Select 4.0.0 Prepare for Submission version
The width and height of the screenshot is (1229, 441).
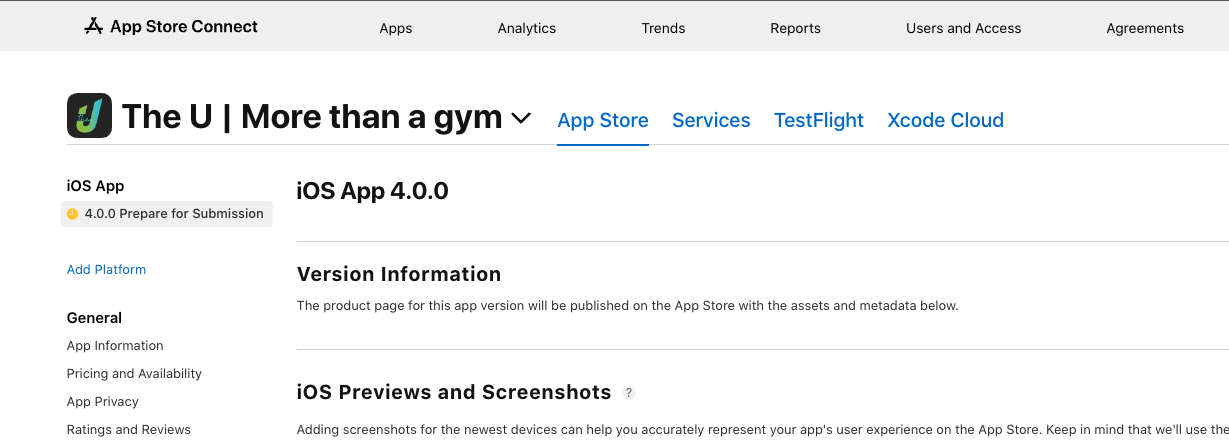point(174,214)
